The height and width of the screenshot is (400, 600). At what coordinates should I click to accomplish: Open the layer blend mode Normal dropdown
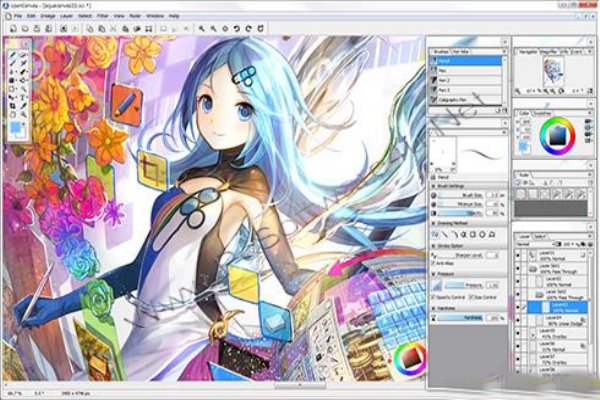tap(536, 244)
